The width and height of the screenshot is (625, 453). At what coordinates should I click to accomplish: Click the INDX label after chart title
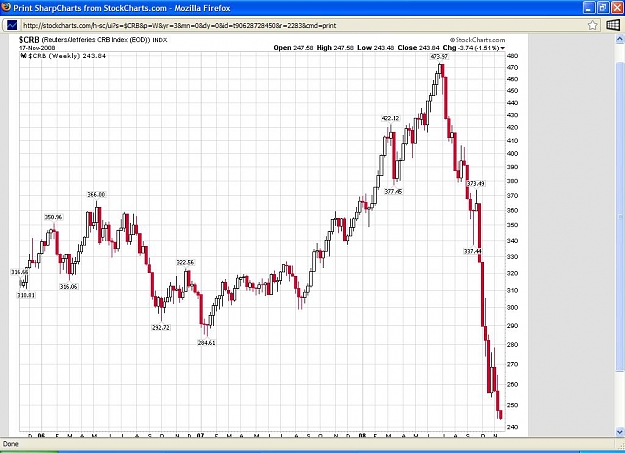(x=160, y=40)
